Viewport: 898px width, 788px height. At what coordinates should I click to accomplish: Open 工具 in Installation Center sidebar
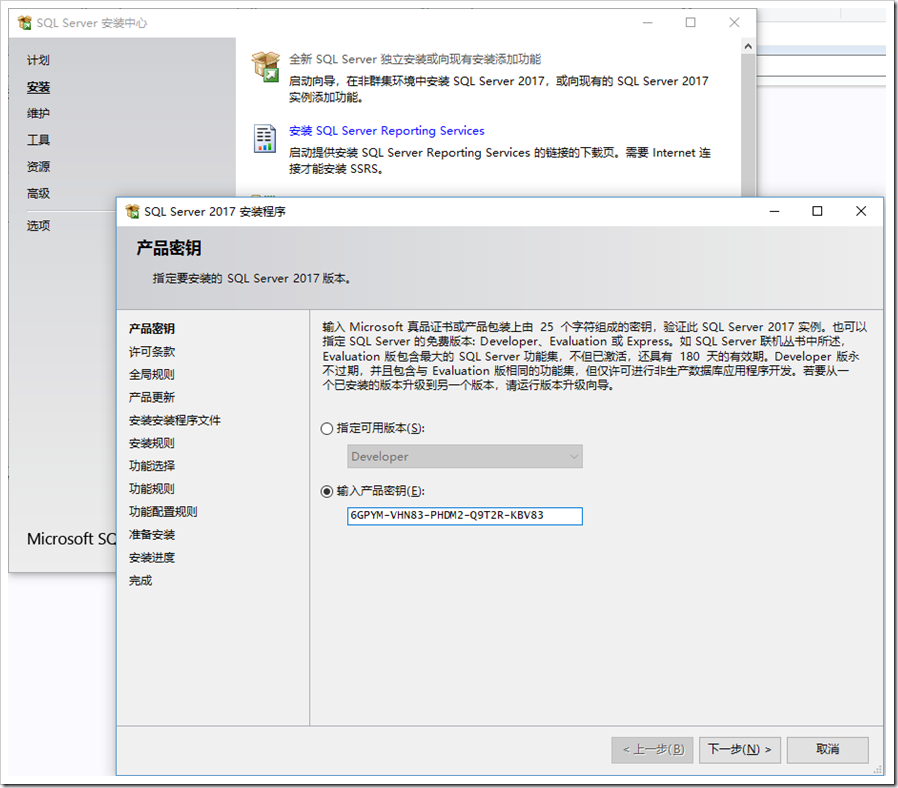[38, 140]
